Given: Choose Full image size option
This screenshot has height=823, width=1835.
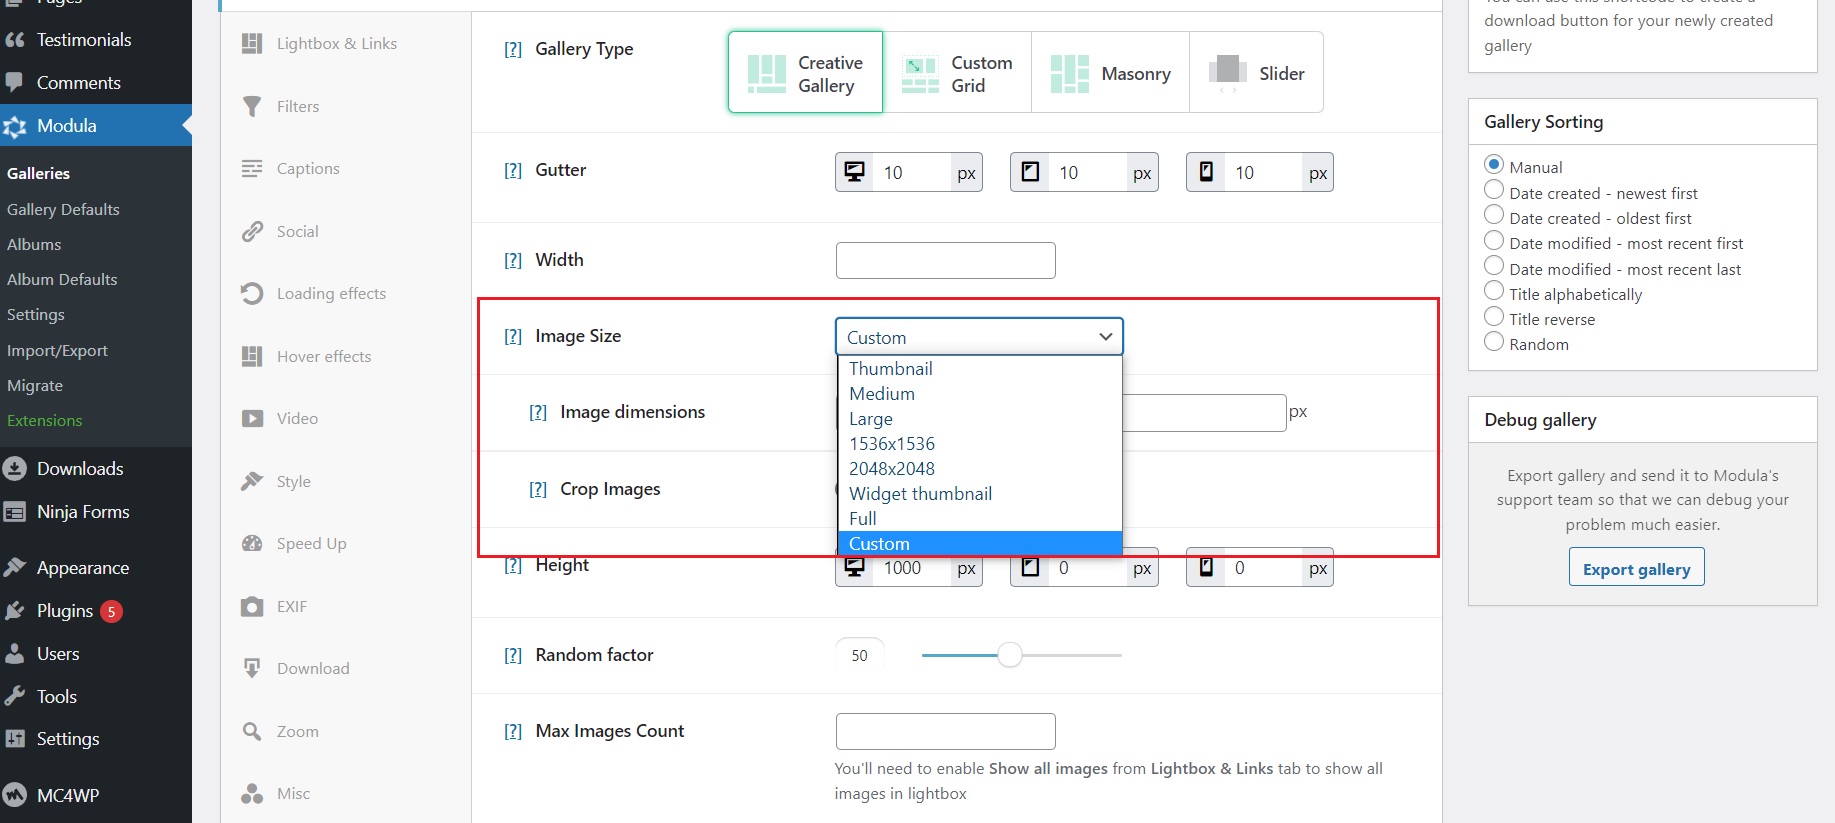Looking at the screenshot, I should 979,519.
